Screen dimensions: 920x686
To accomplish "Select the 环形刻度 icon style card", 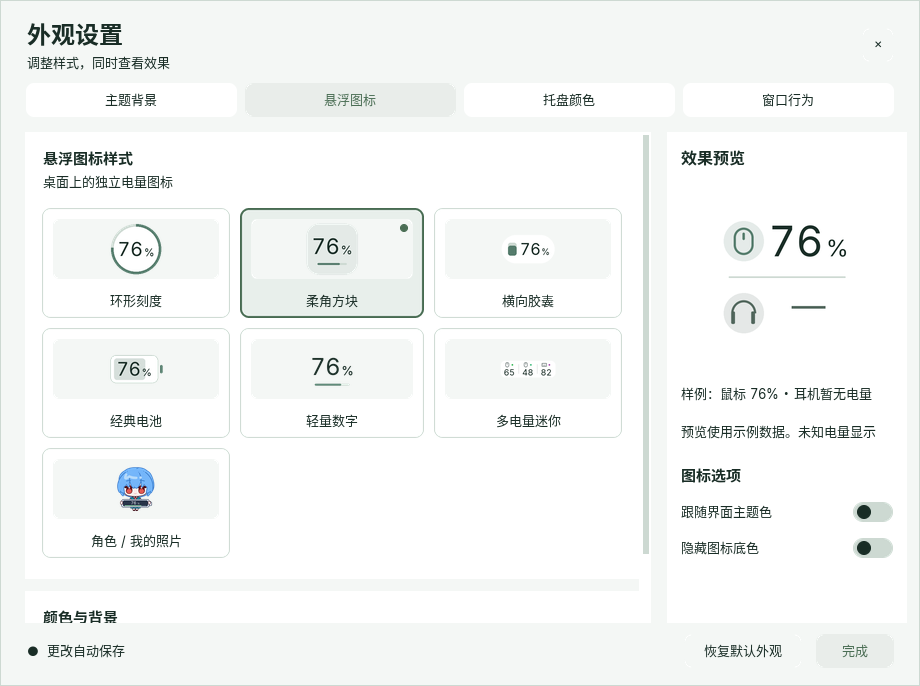I will [136, 263].
